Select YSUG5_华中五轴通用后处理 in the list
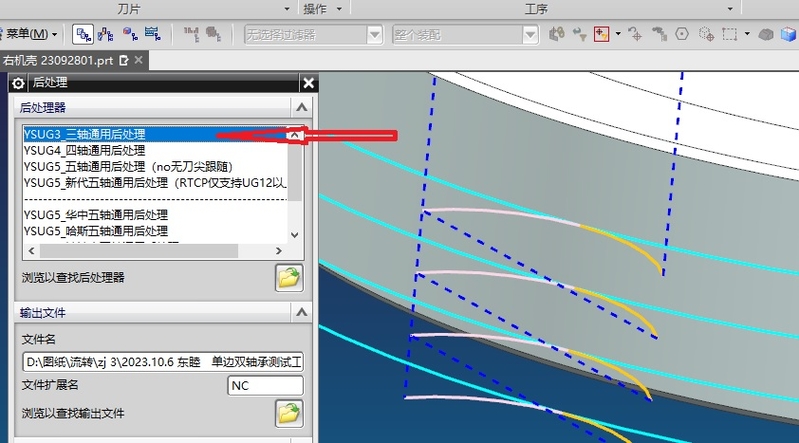Viewport: 799px width, 443px height. tap(155, 215)
